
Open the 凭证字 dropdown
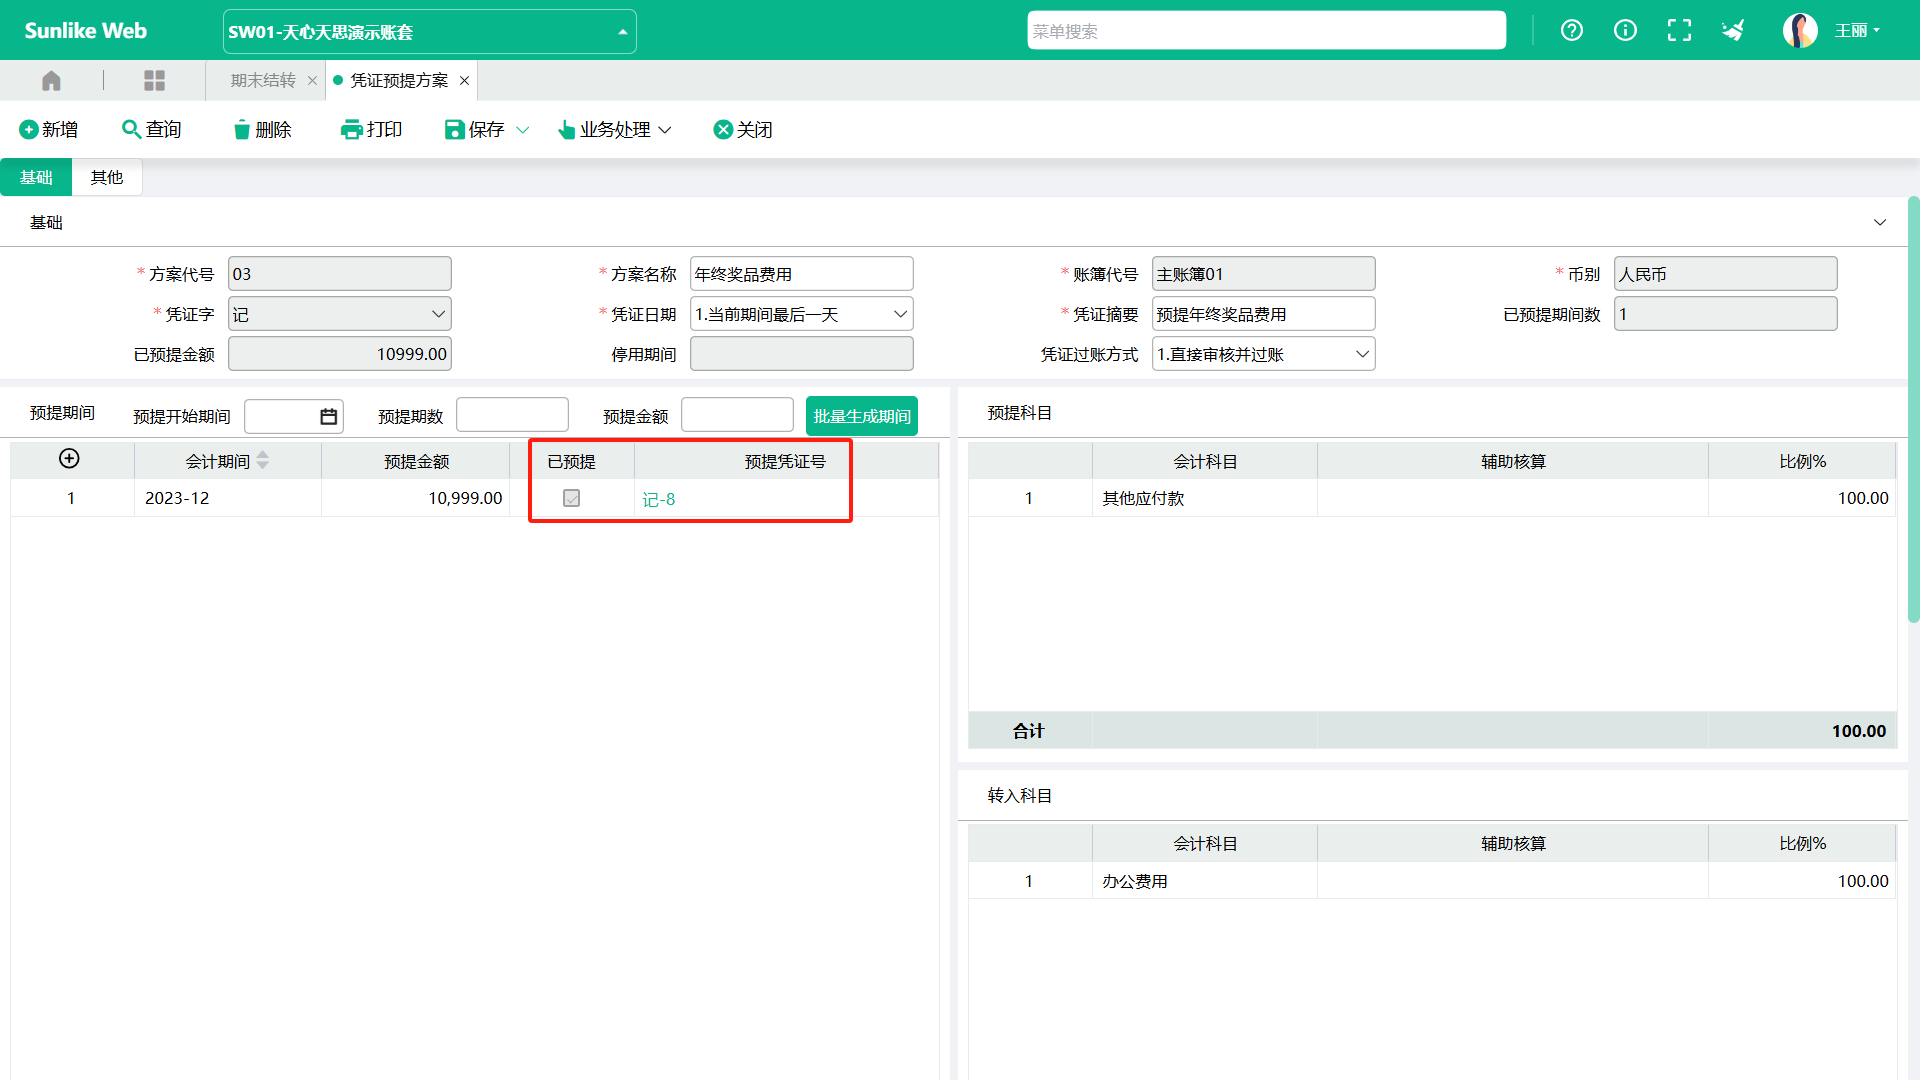340,314
